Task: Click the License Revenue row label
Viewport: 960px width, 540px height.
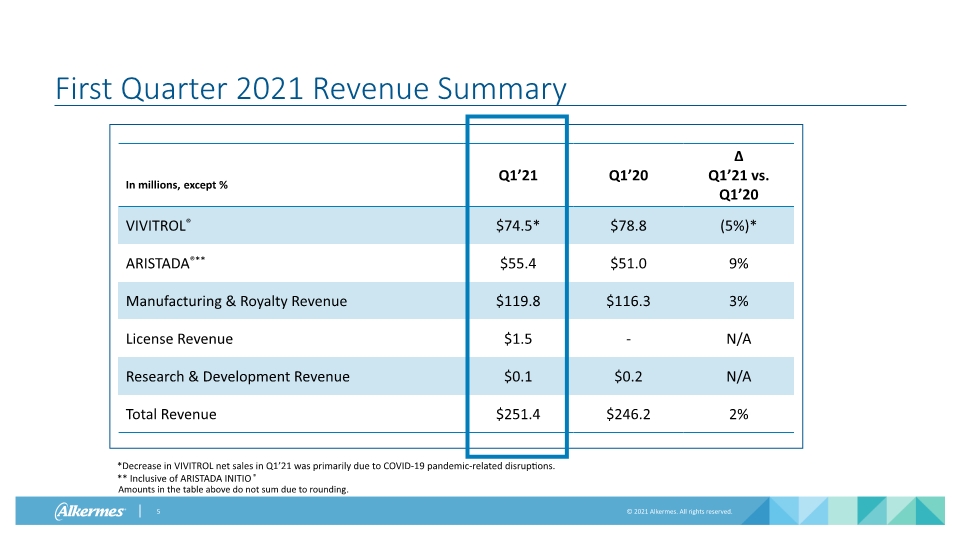Action: pos(179,339)
